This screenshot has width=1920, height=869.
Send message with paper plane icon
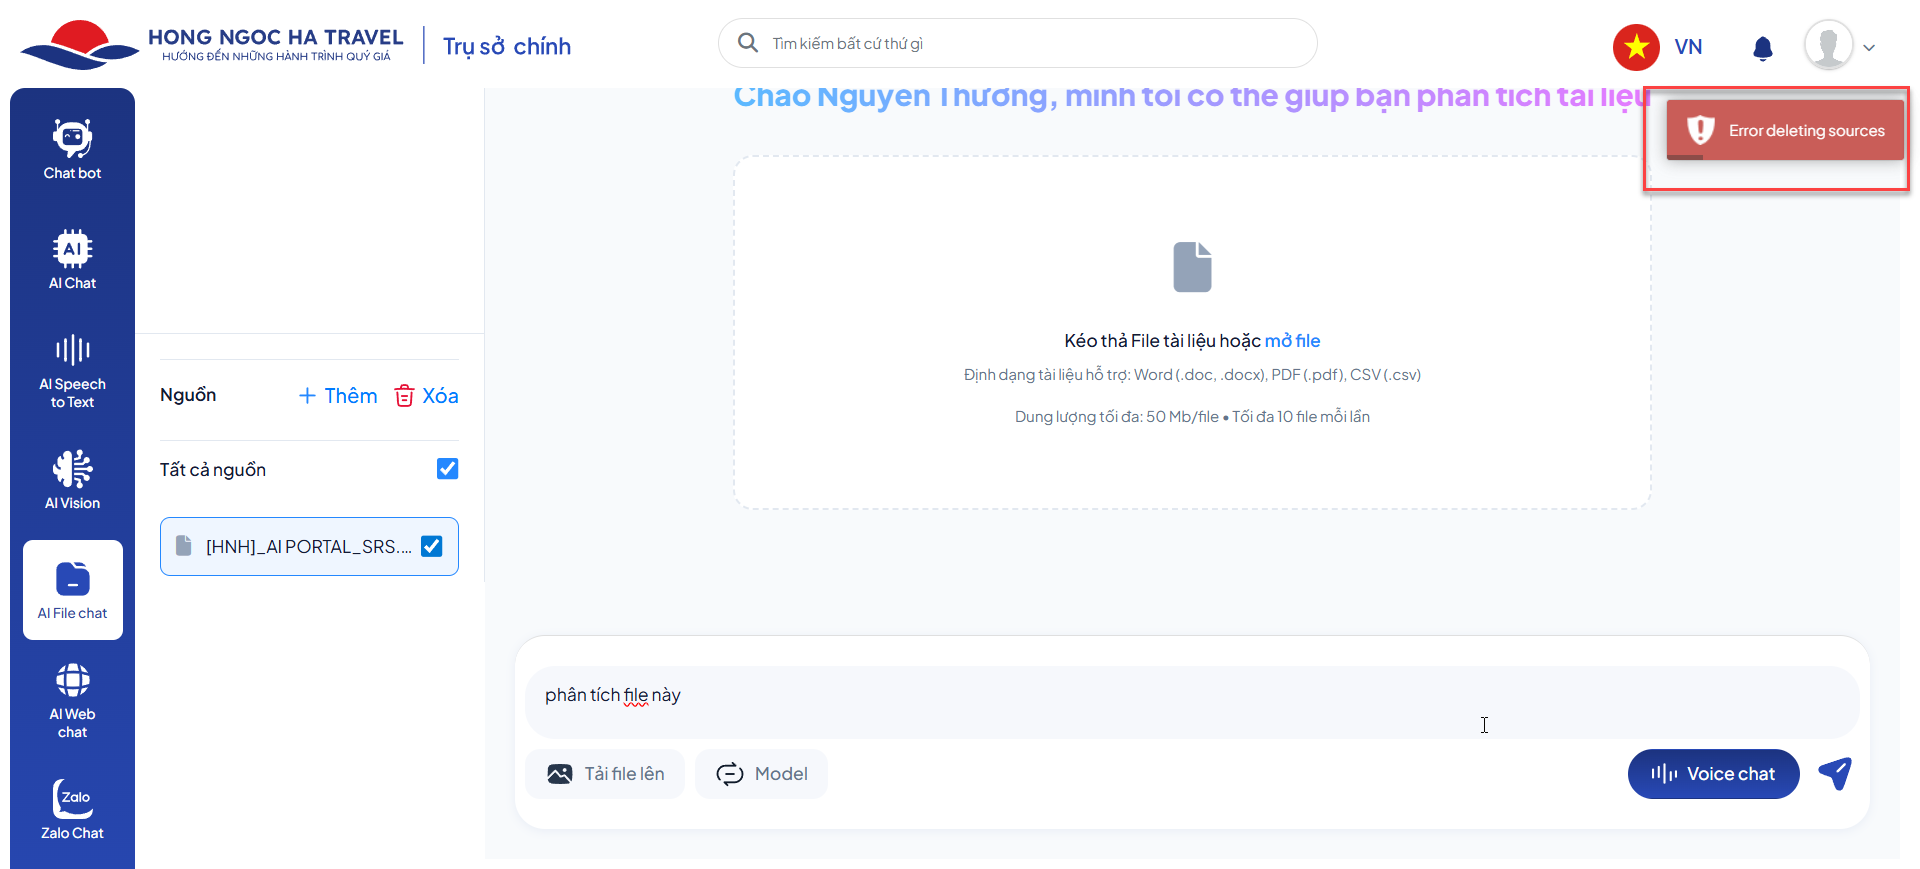pos(1835,773)
